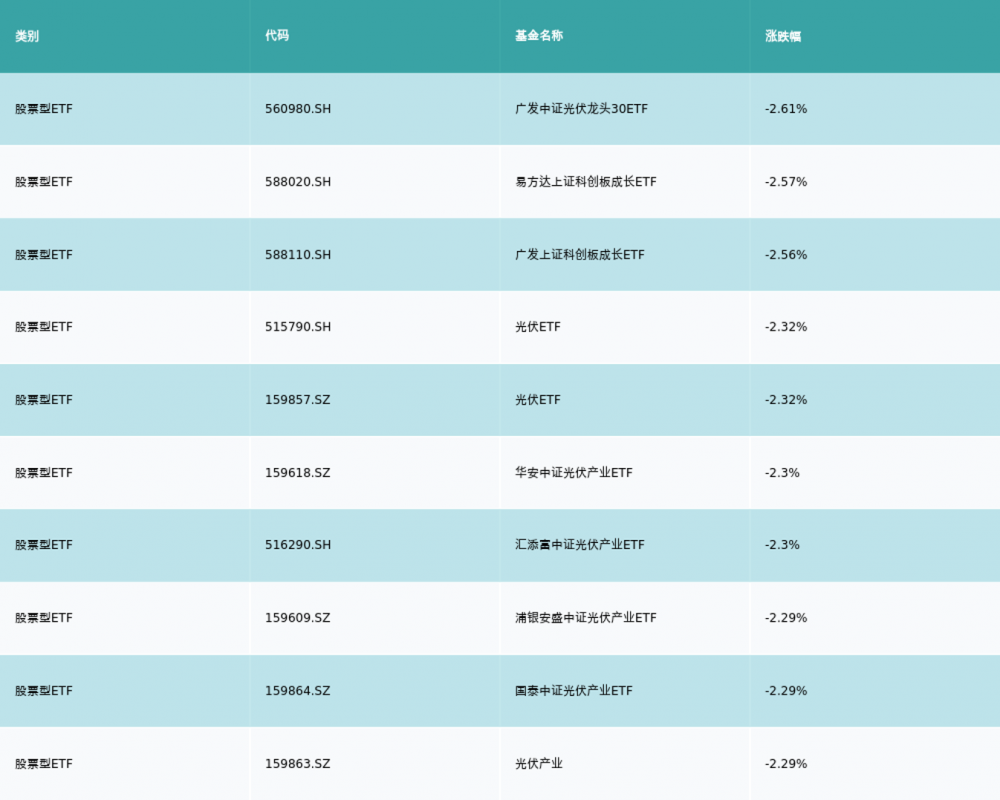Viewport: 1000px width, 800px height.
Task: Click 股票型ETF in the 159857.SZ row
Action: click(44, 400)
